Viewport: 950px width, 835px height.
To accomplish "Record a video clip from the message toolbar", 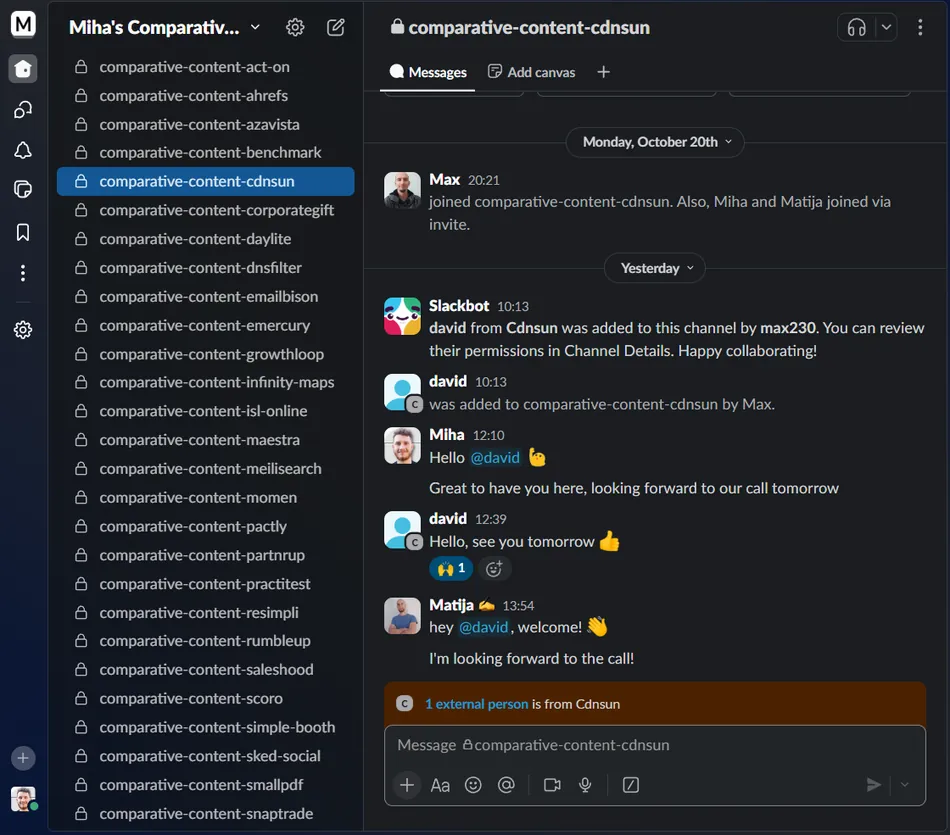I will pos(551,785).
